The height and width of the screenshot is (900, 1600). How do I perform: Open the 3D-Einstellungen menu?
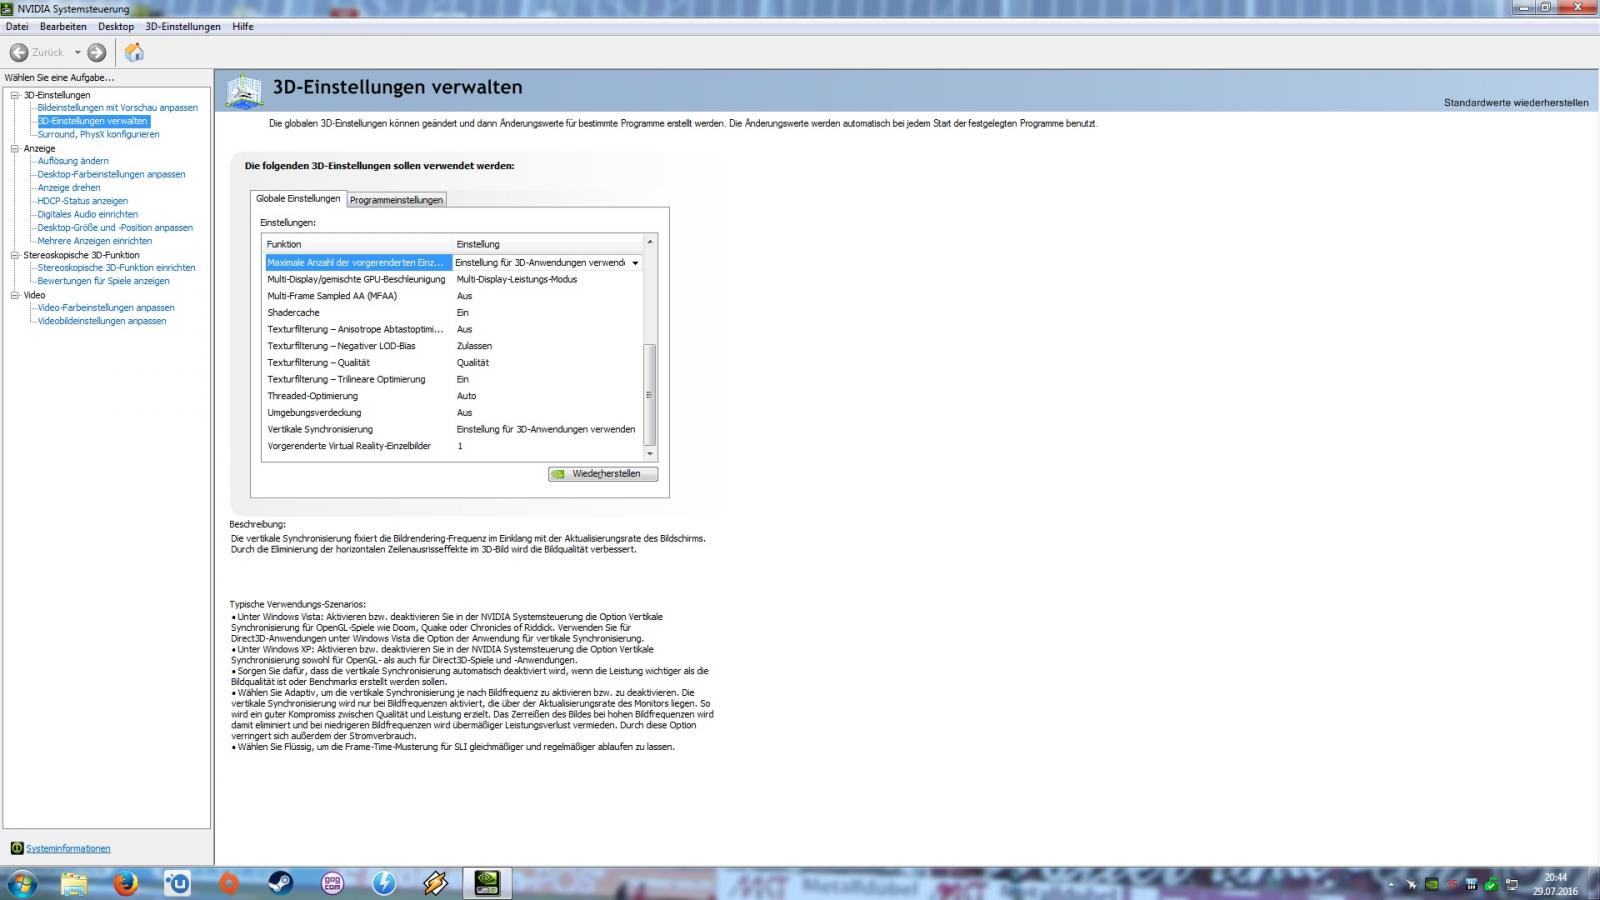click(x=183, y=26)
